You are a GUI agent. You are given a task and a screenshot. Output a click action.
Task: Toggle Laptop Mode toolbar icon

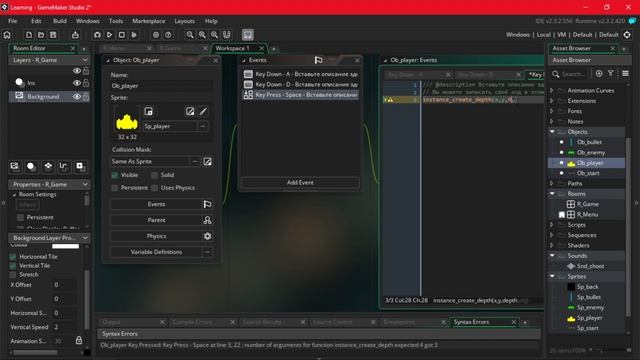coord(248,35)
